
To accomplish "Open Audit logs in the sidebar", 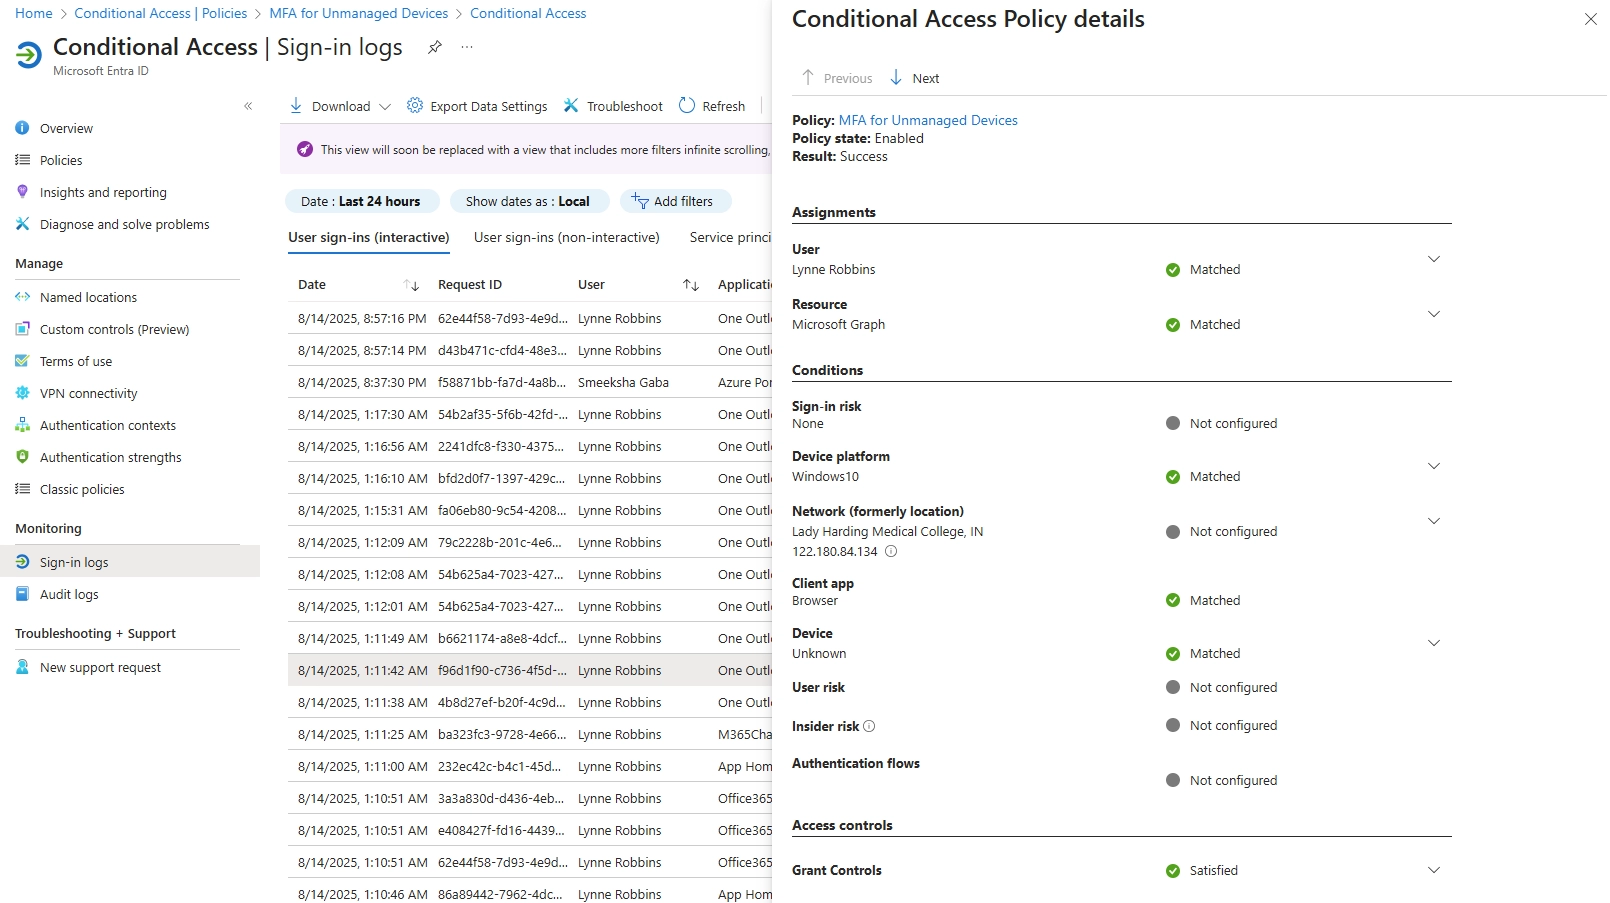I will coord(69,594).
